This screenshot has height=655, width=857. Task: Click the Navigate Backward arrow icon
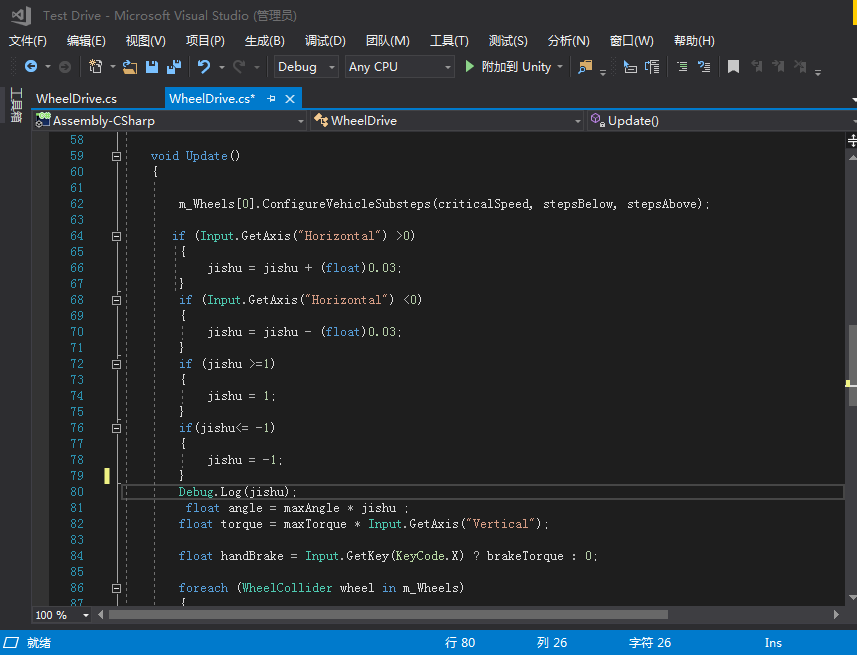[x=31, y=67]
